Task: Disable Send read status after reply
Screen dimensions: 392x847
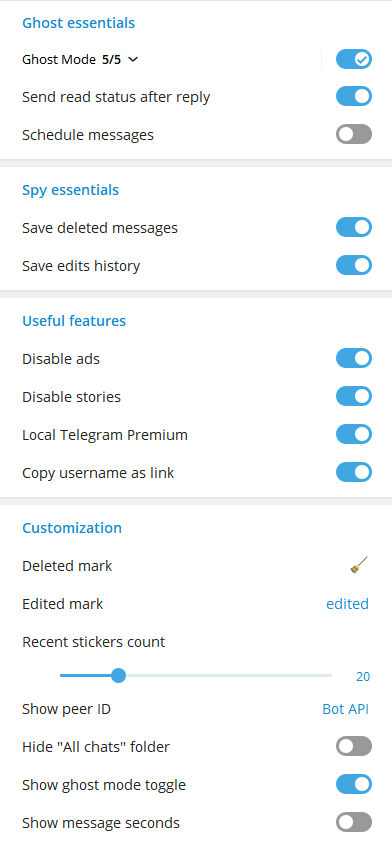Action: coord(354,97)
